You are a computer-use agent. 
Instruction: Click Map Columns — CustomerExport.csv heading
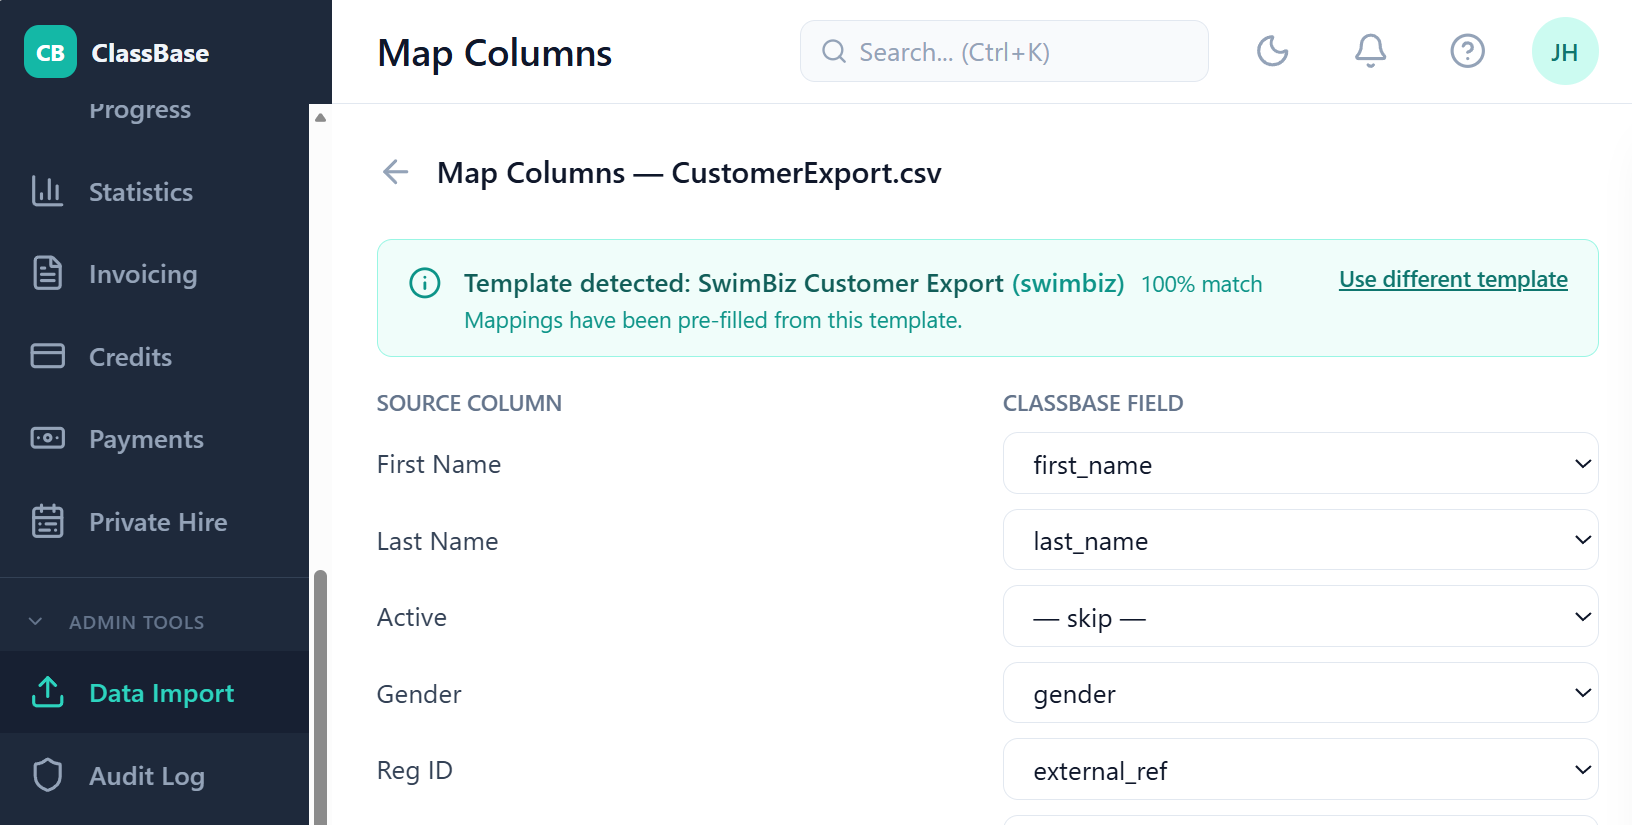click(689, 173)
